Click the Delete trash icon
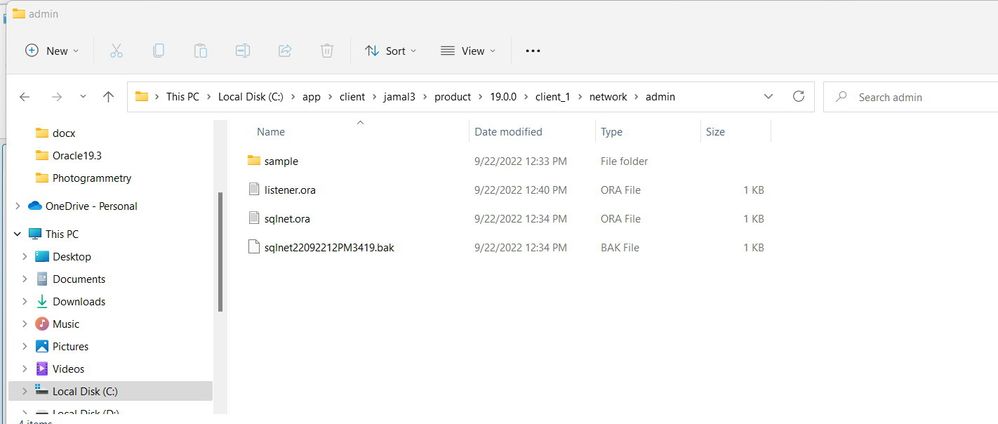 (327, 51)
